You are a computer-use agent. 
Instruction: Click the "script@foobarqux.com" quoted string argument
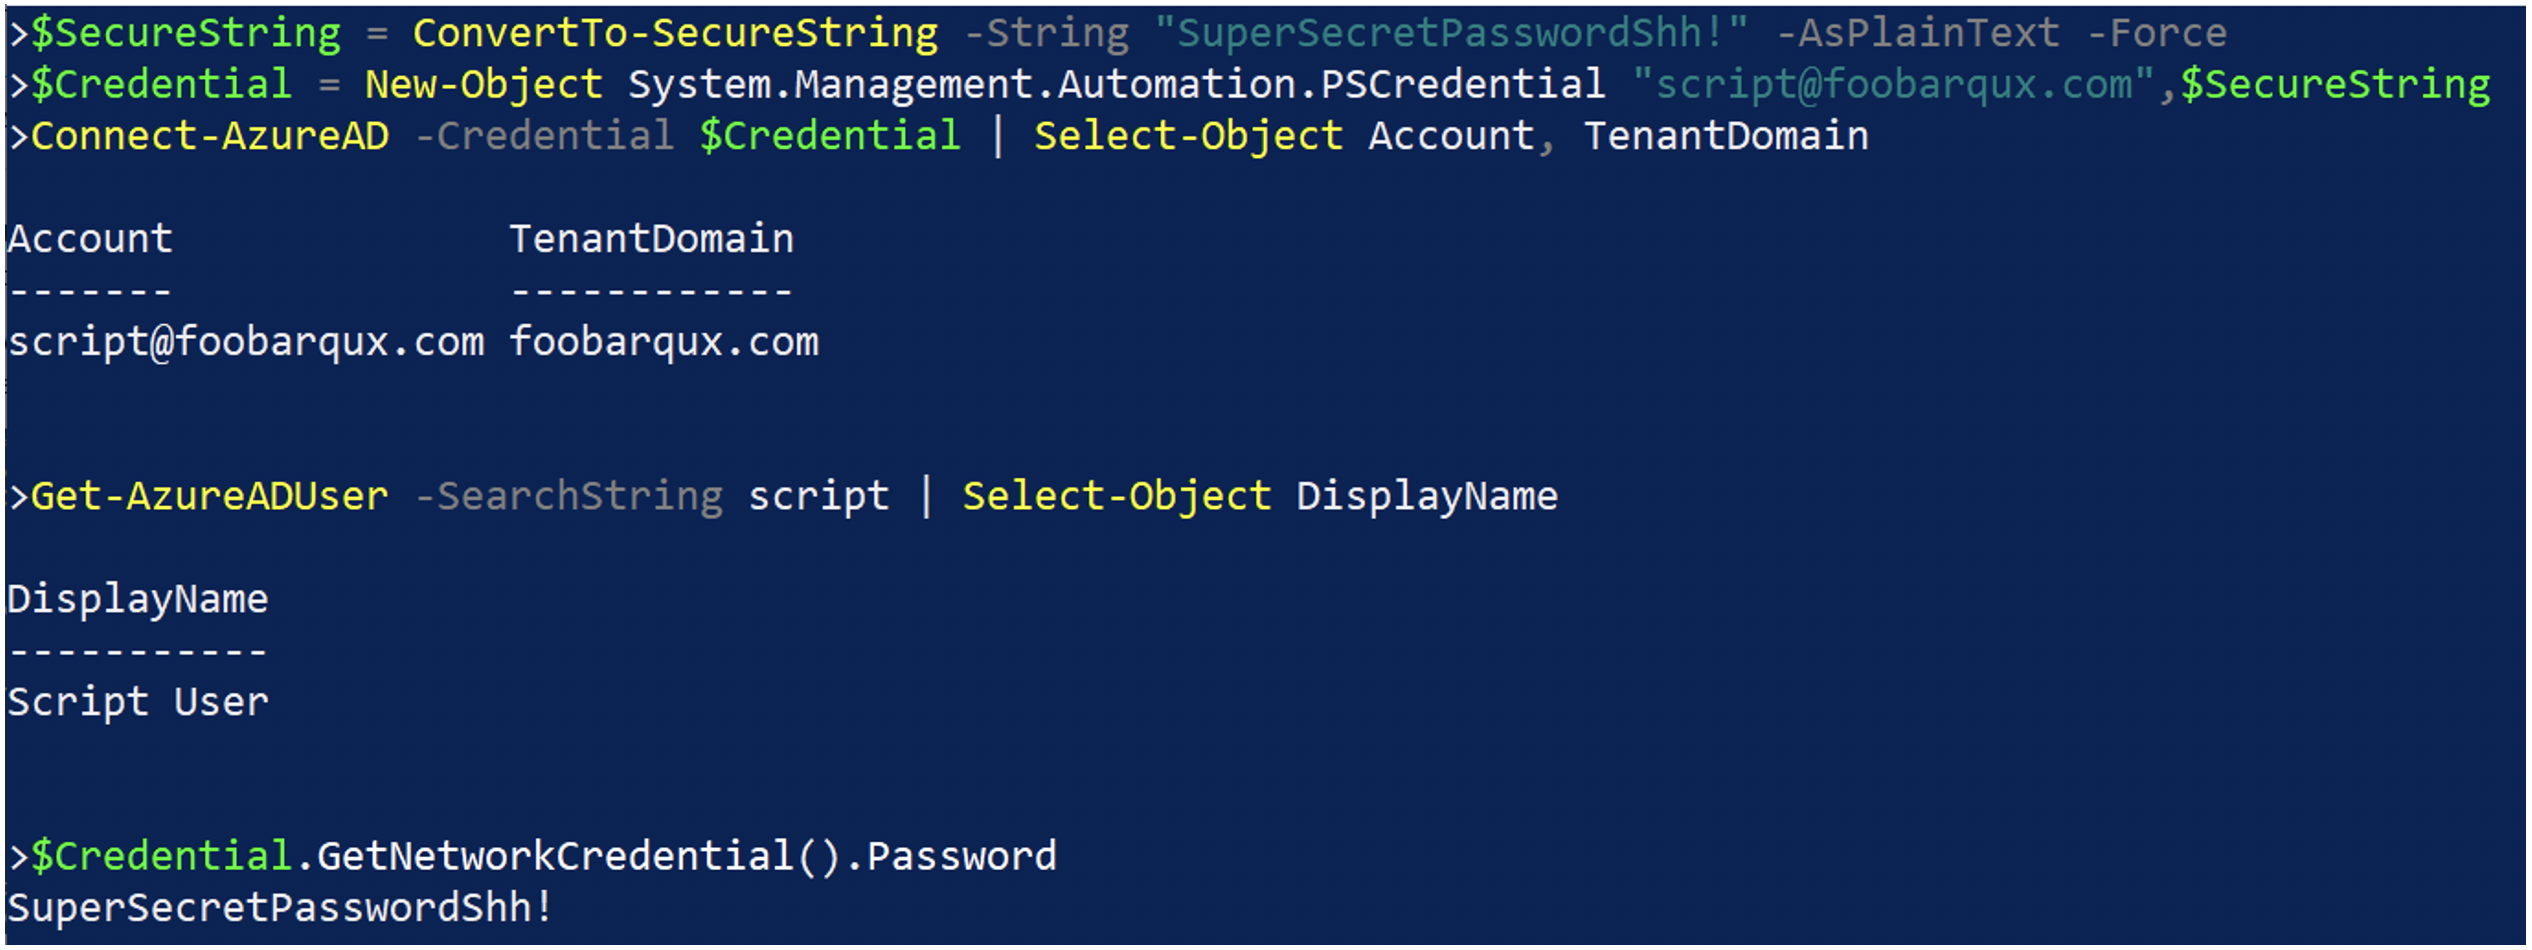point(1893,85)
